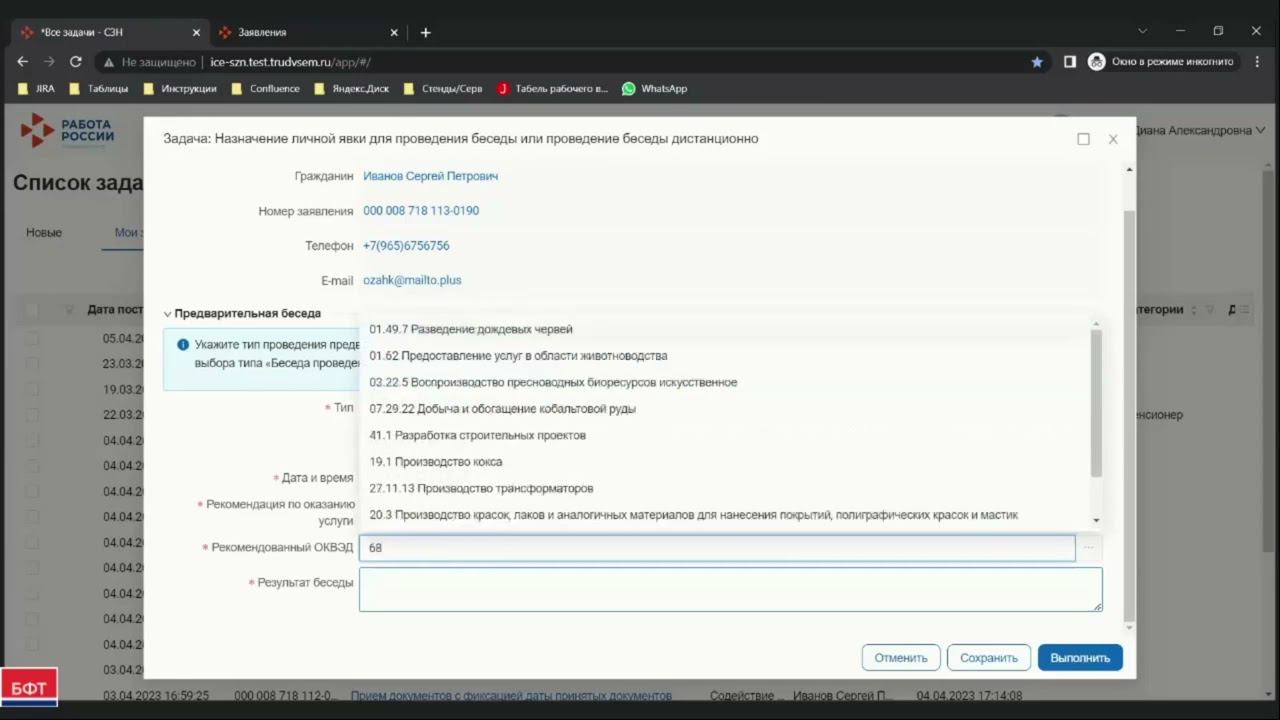Tick the checkbox of the 19.03 task row

coord(32,389)
